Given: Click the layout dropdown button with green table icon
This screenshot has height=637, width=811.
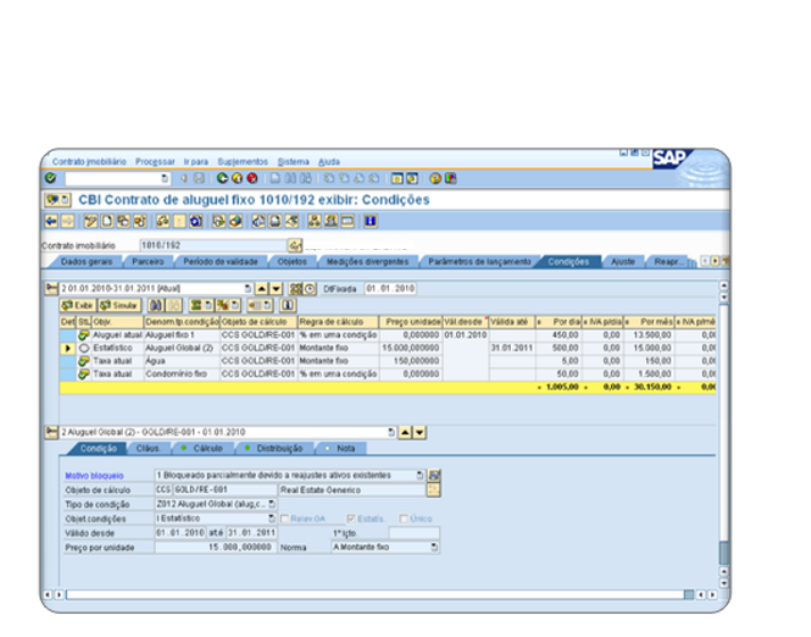Looking at the screenshot, I should 201,306.
